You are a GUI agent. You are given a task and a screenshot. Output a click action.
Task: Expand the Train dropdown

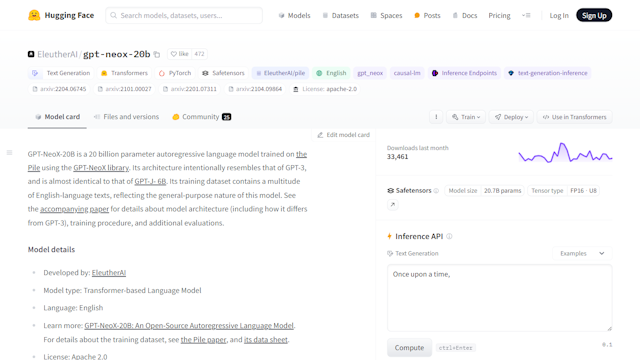(466, 117)
